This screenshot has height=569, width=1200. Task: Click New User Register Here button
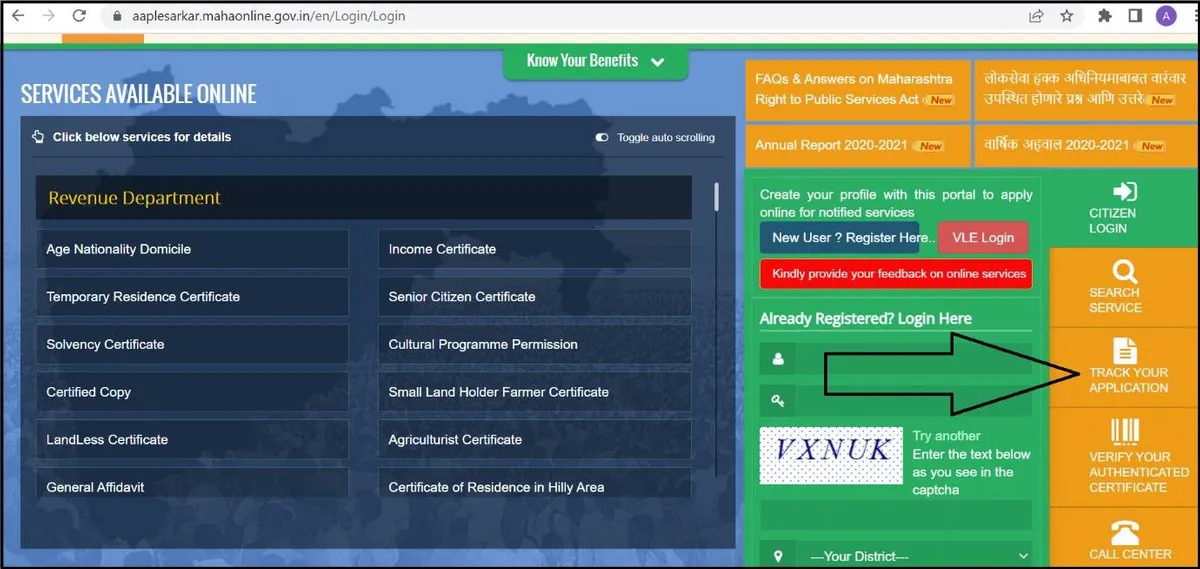[x=848, y=238]
